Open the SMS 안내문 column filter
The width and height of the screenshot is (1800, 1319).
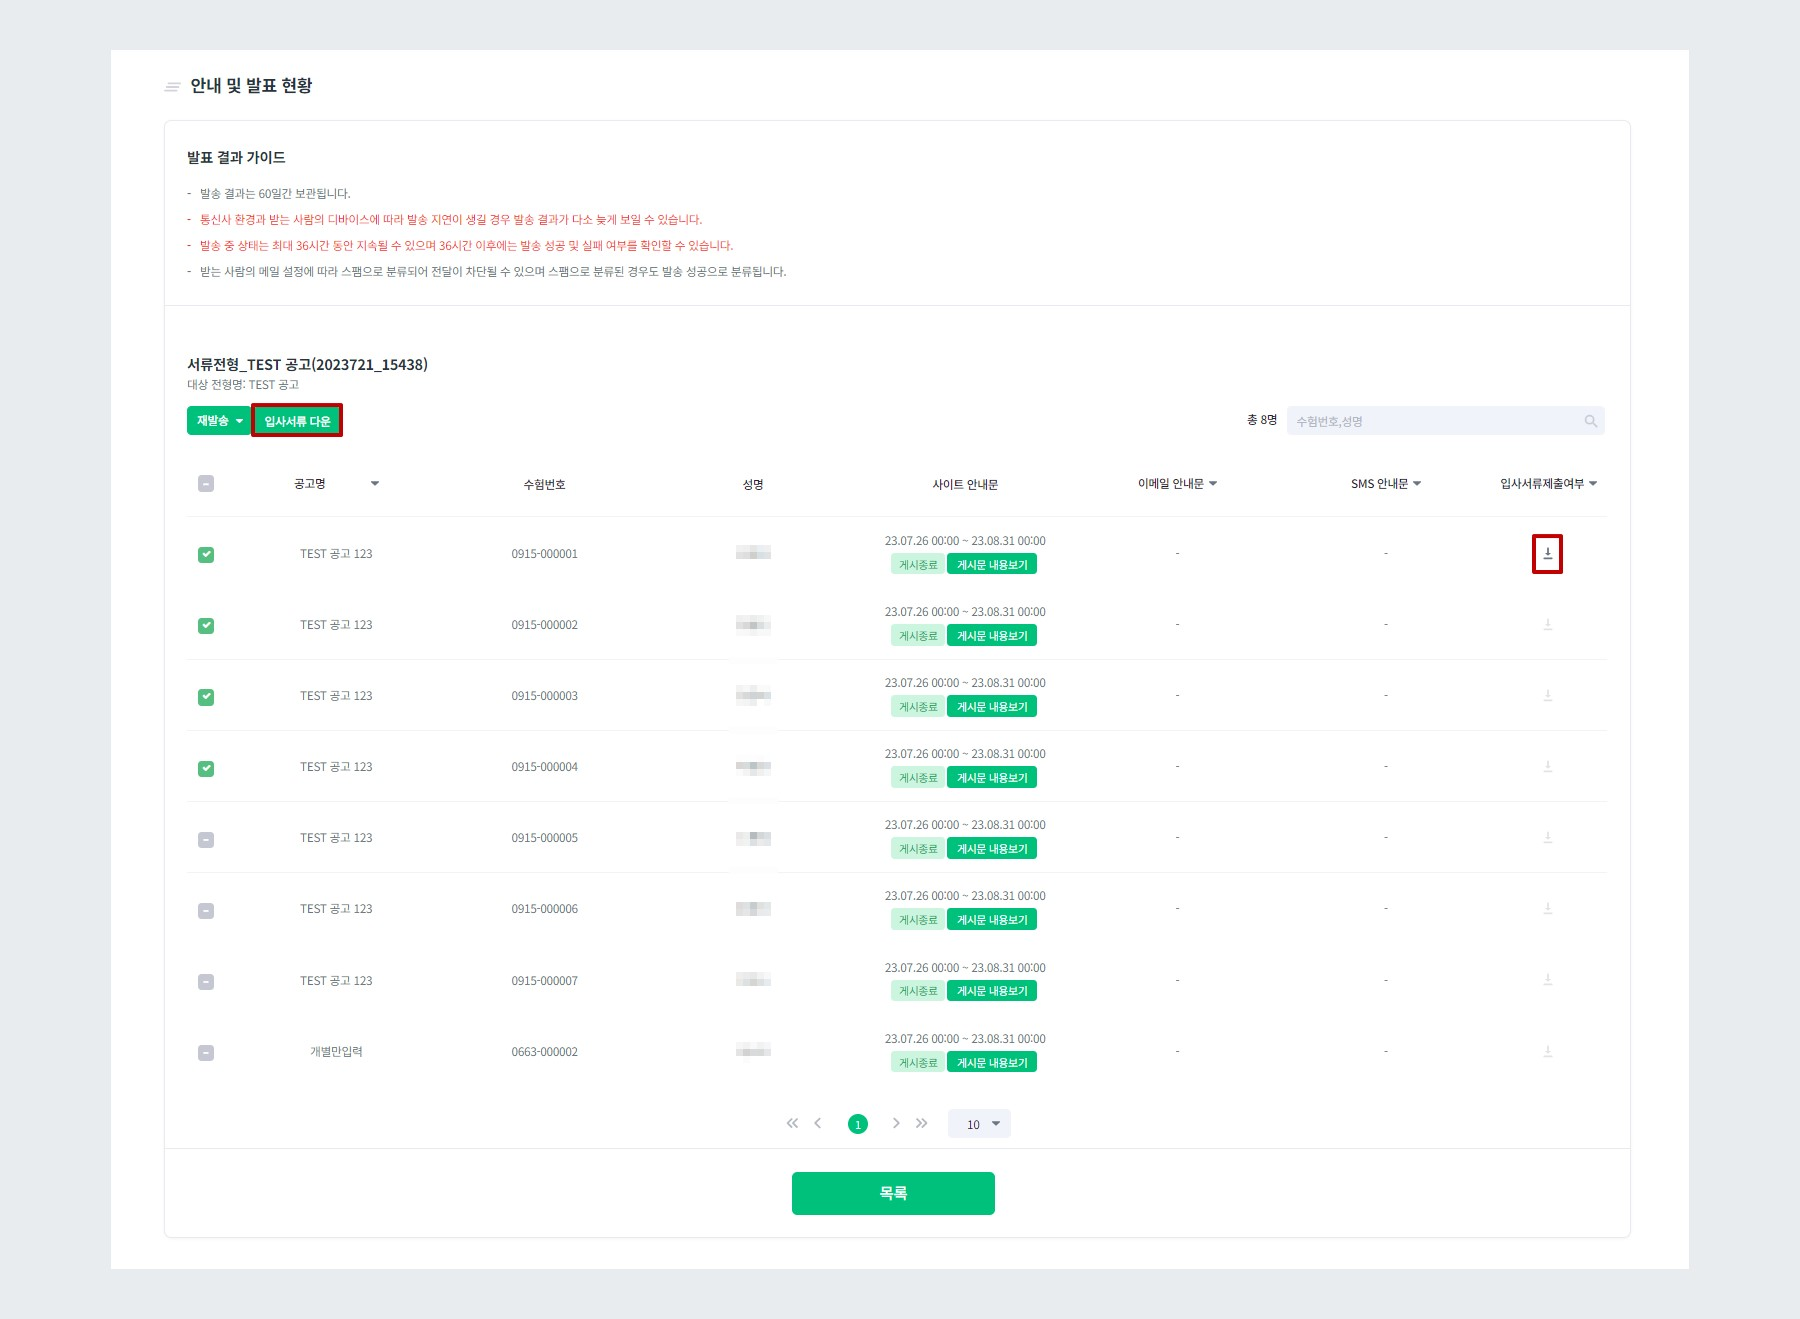(1417, 484)
